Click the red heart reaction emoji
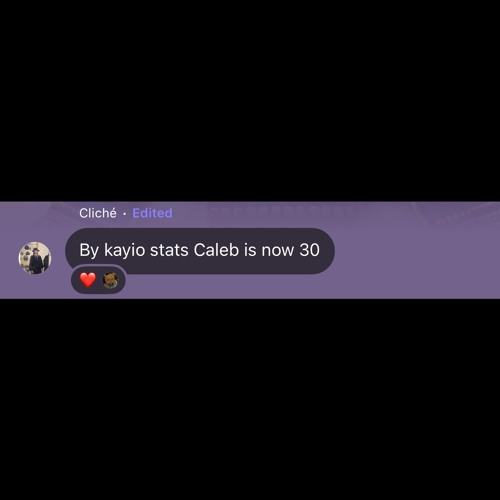This screenshot has height=500, width=500. [88, 280]
